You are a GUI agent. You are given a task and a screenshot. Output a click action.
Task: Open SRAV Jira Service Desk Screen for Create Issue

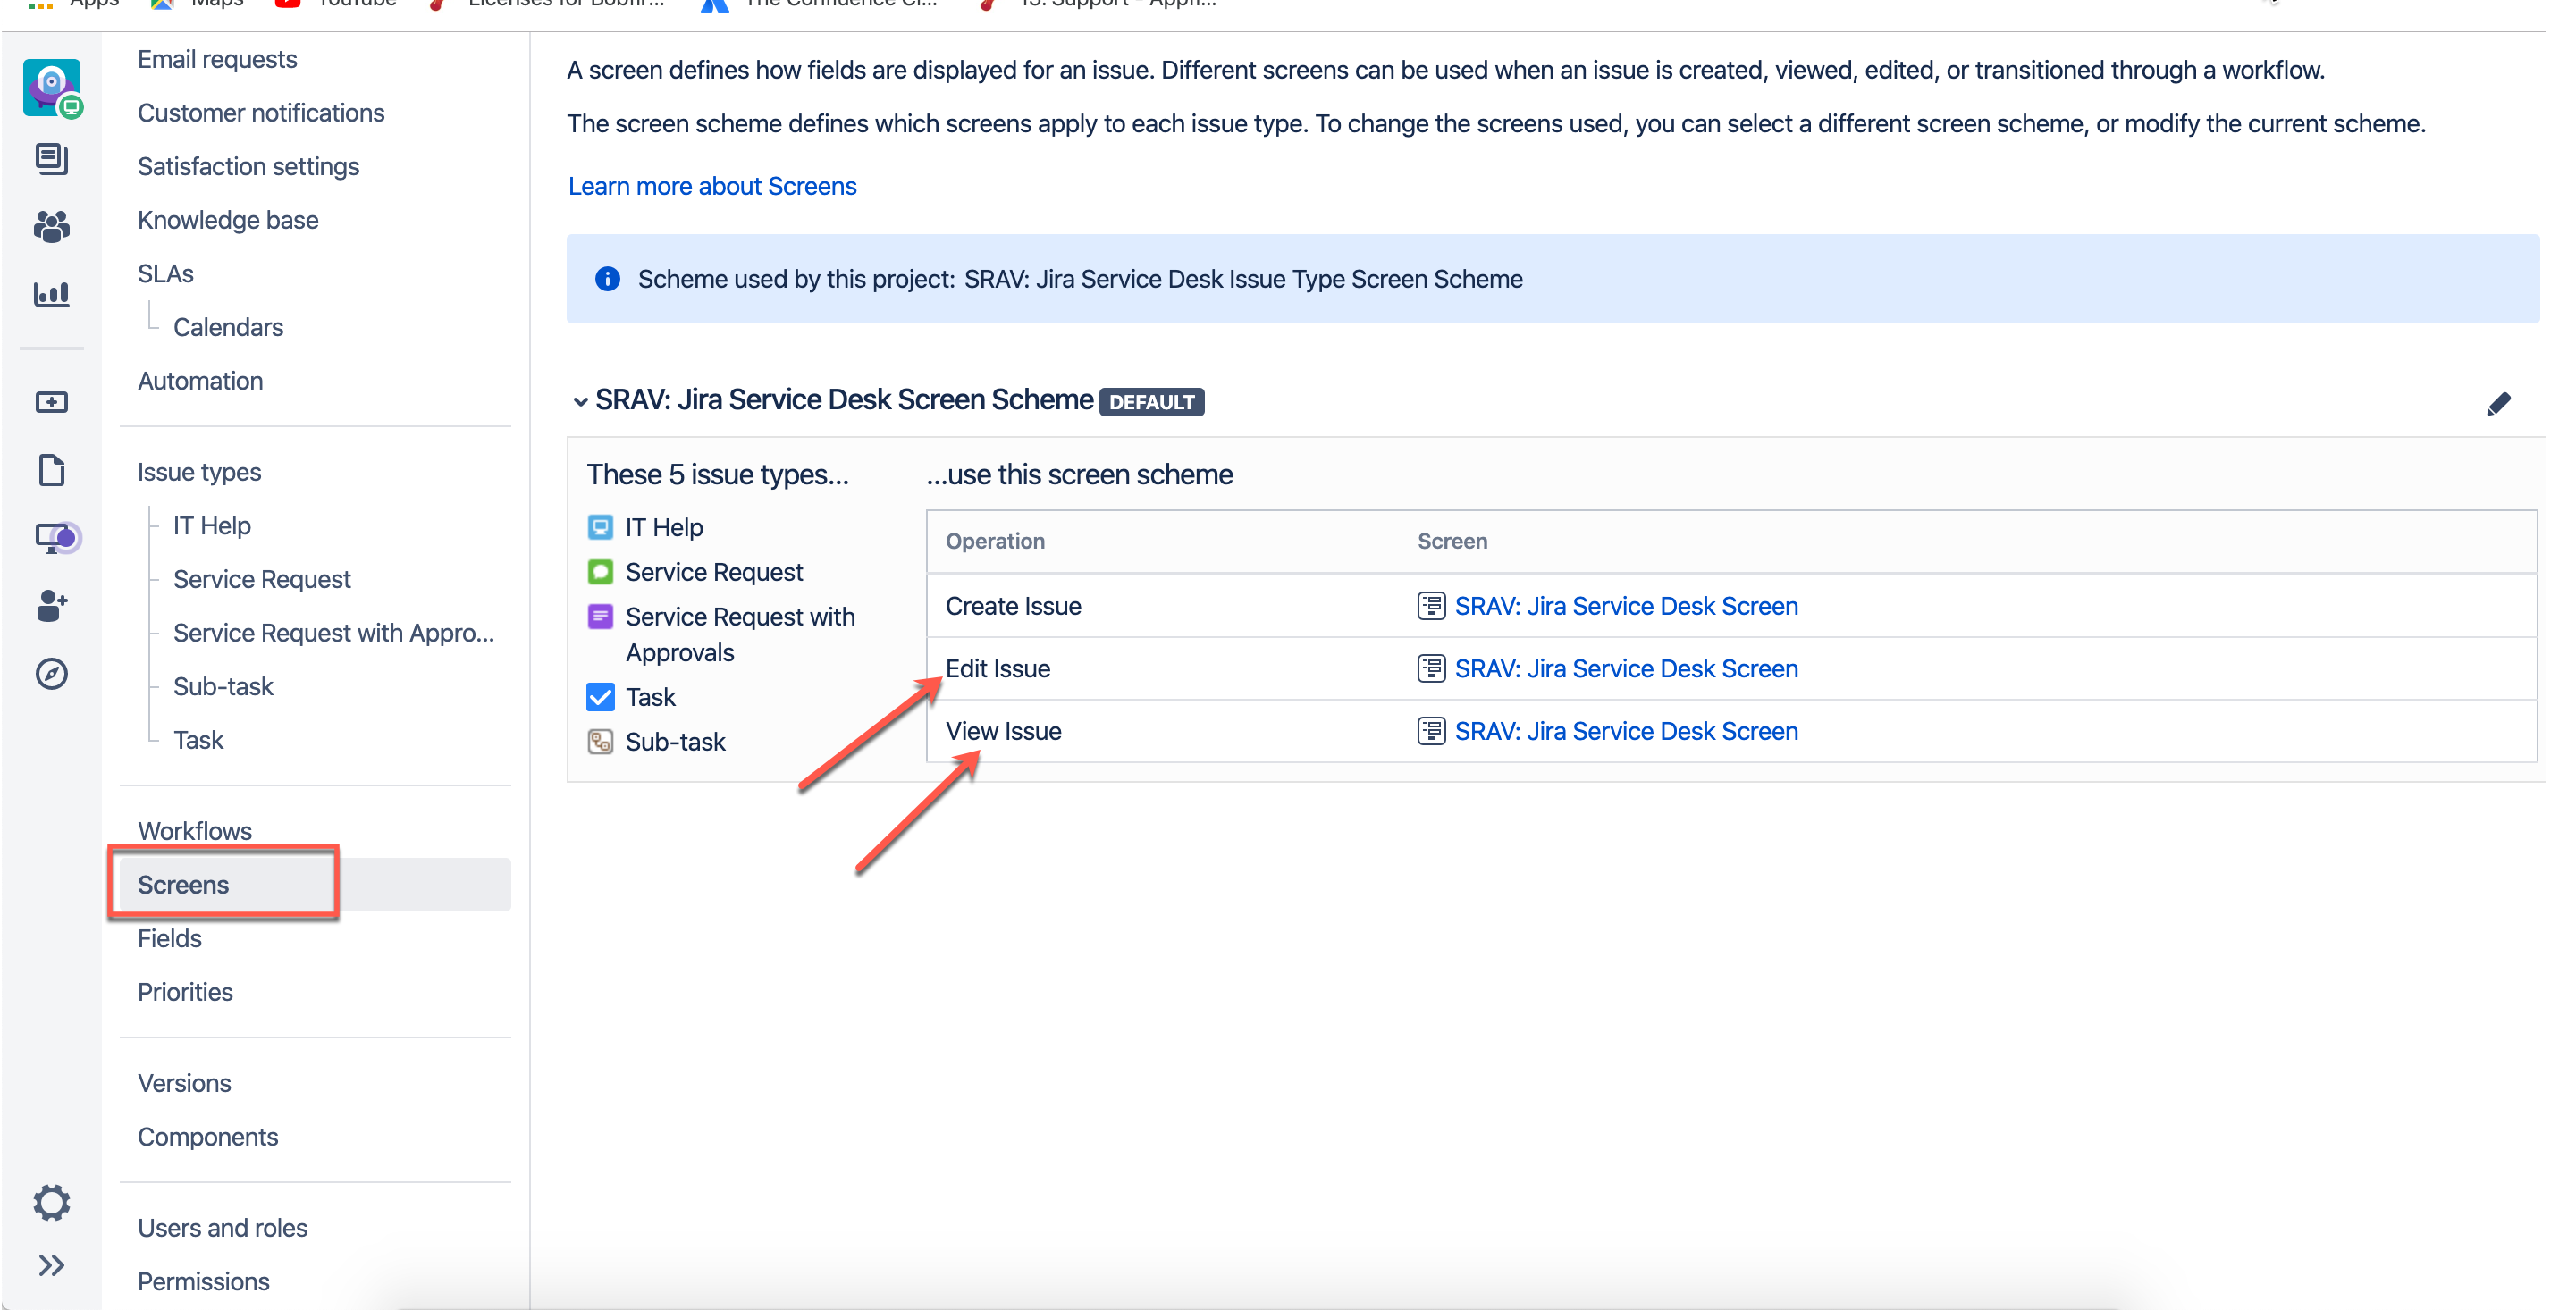pos(1626,605)
